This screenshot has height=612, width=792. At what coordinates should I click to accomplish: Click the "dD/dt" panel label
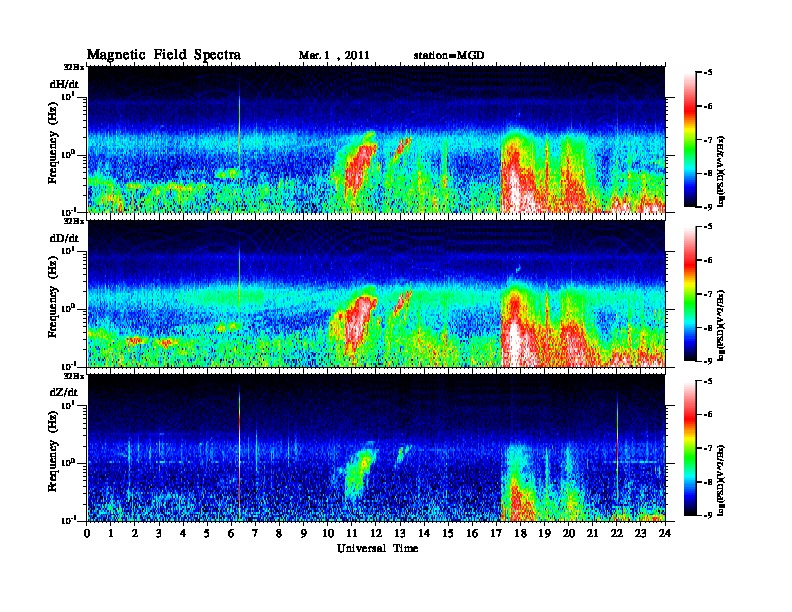64,238
